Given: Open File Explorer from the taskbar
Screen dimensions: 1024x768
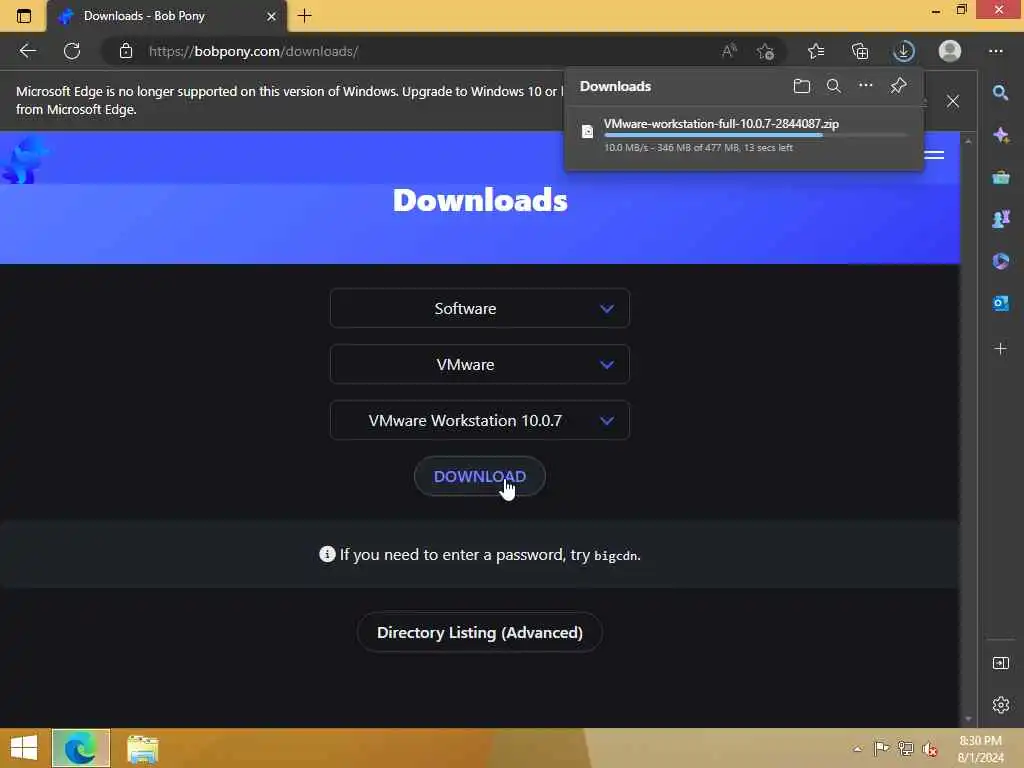Looking at the screenshot, I should click(x=142, y=749).
